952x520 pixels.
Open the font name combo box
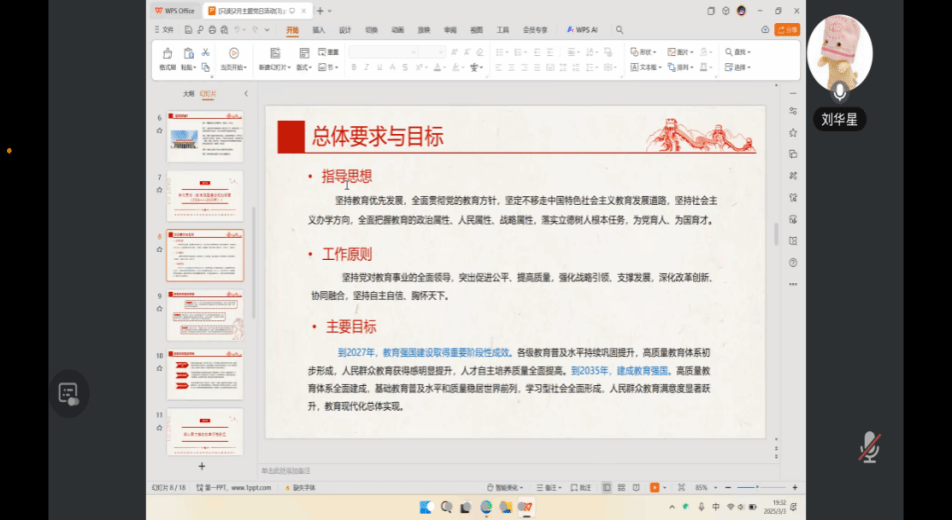pos(382,52)
